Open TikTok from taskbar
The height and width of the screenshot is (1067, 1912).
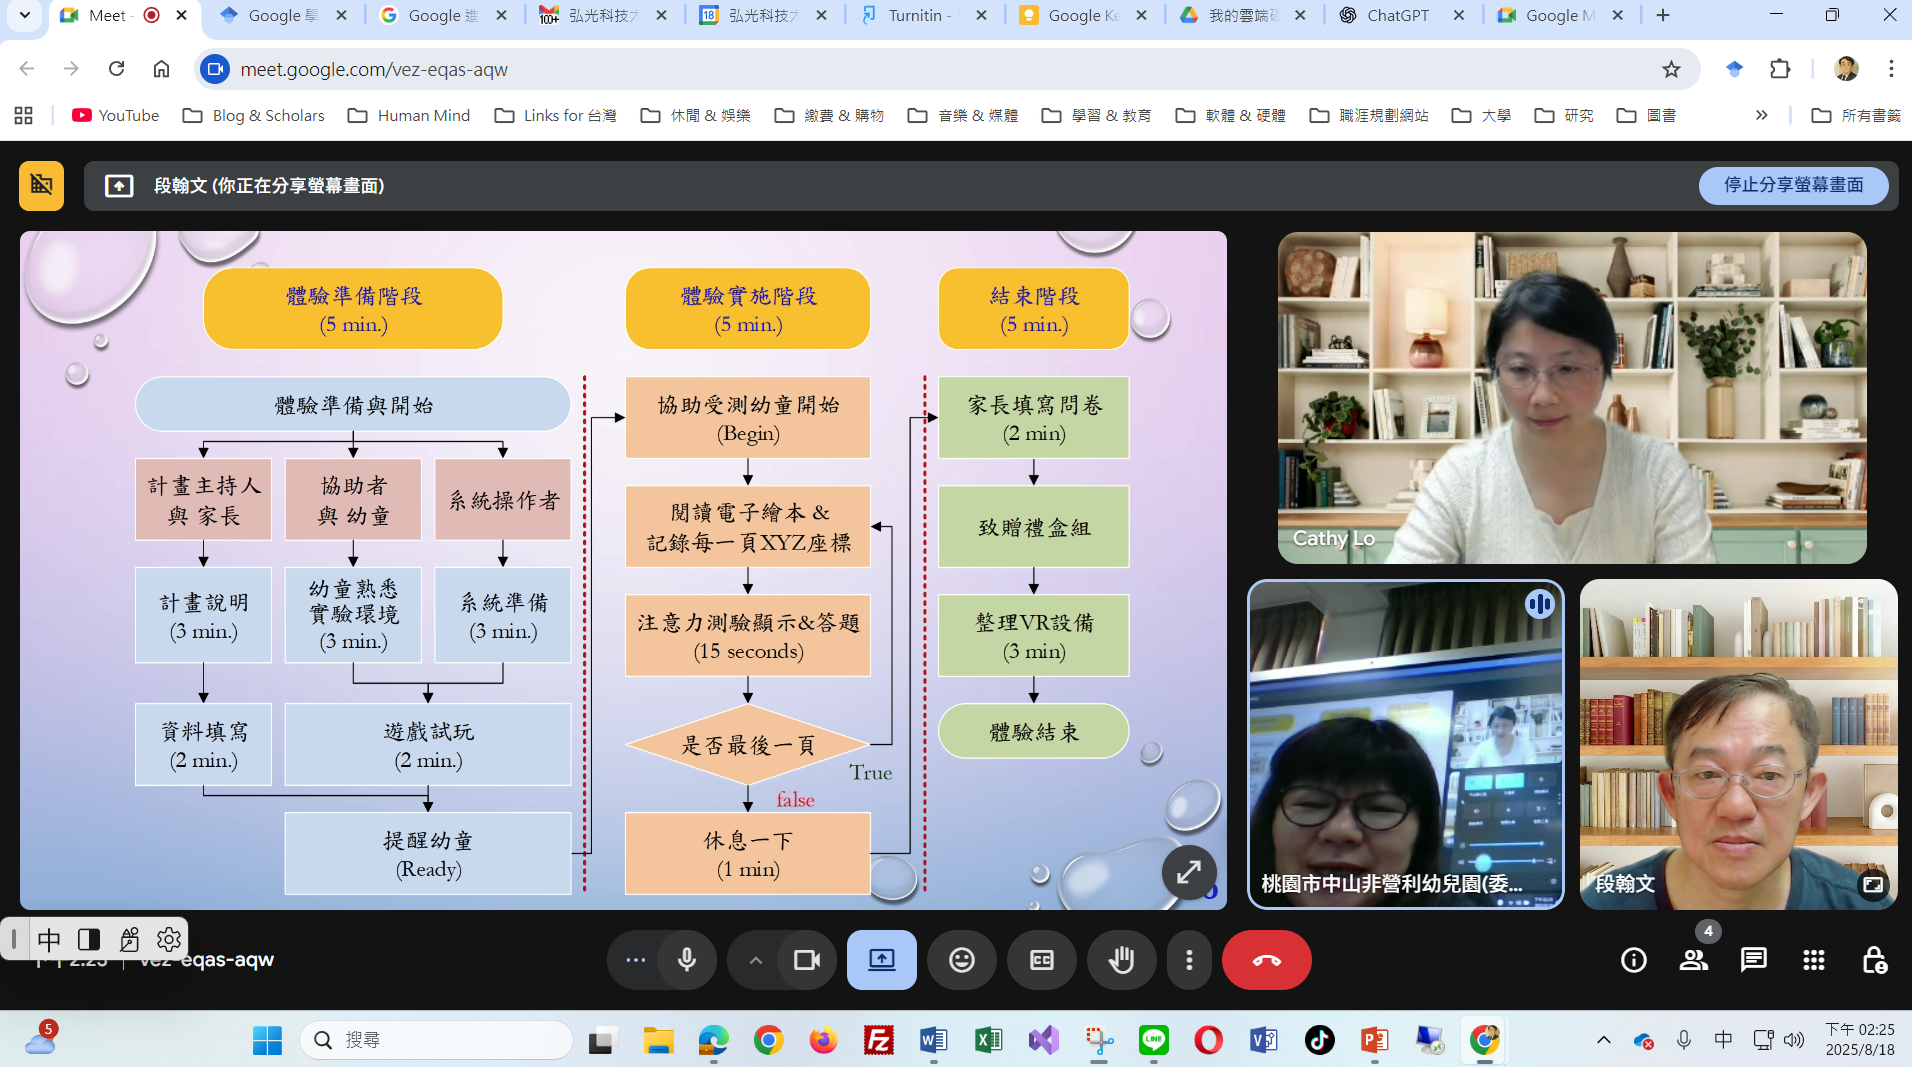tap(1319, 1041)
